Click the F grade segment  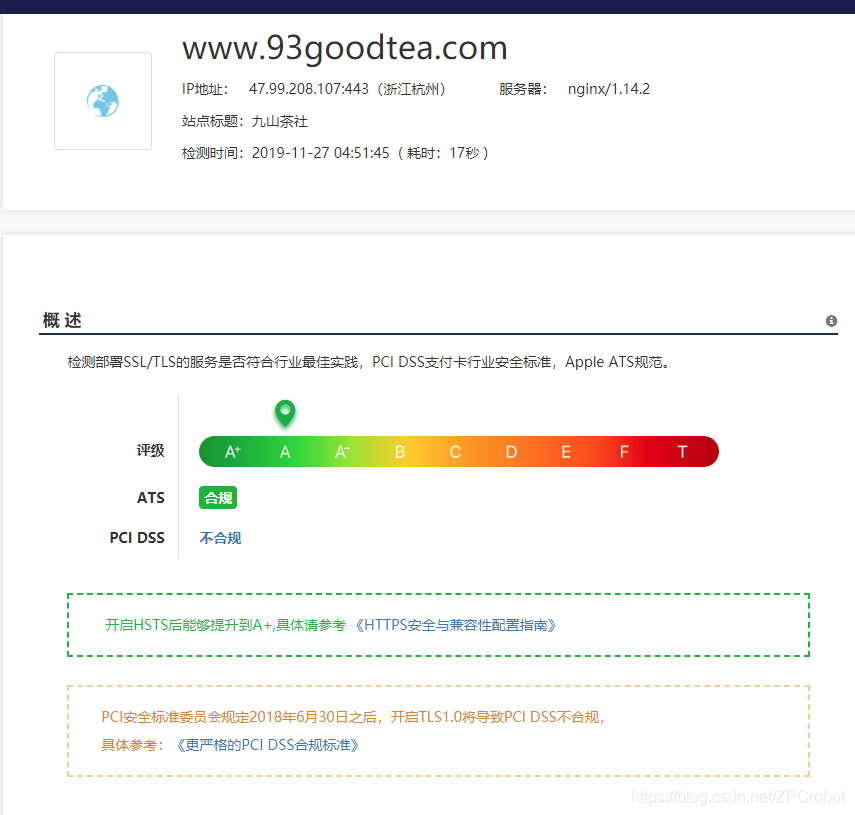(624, 452)
